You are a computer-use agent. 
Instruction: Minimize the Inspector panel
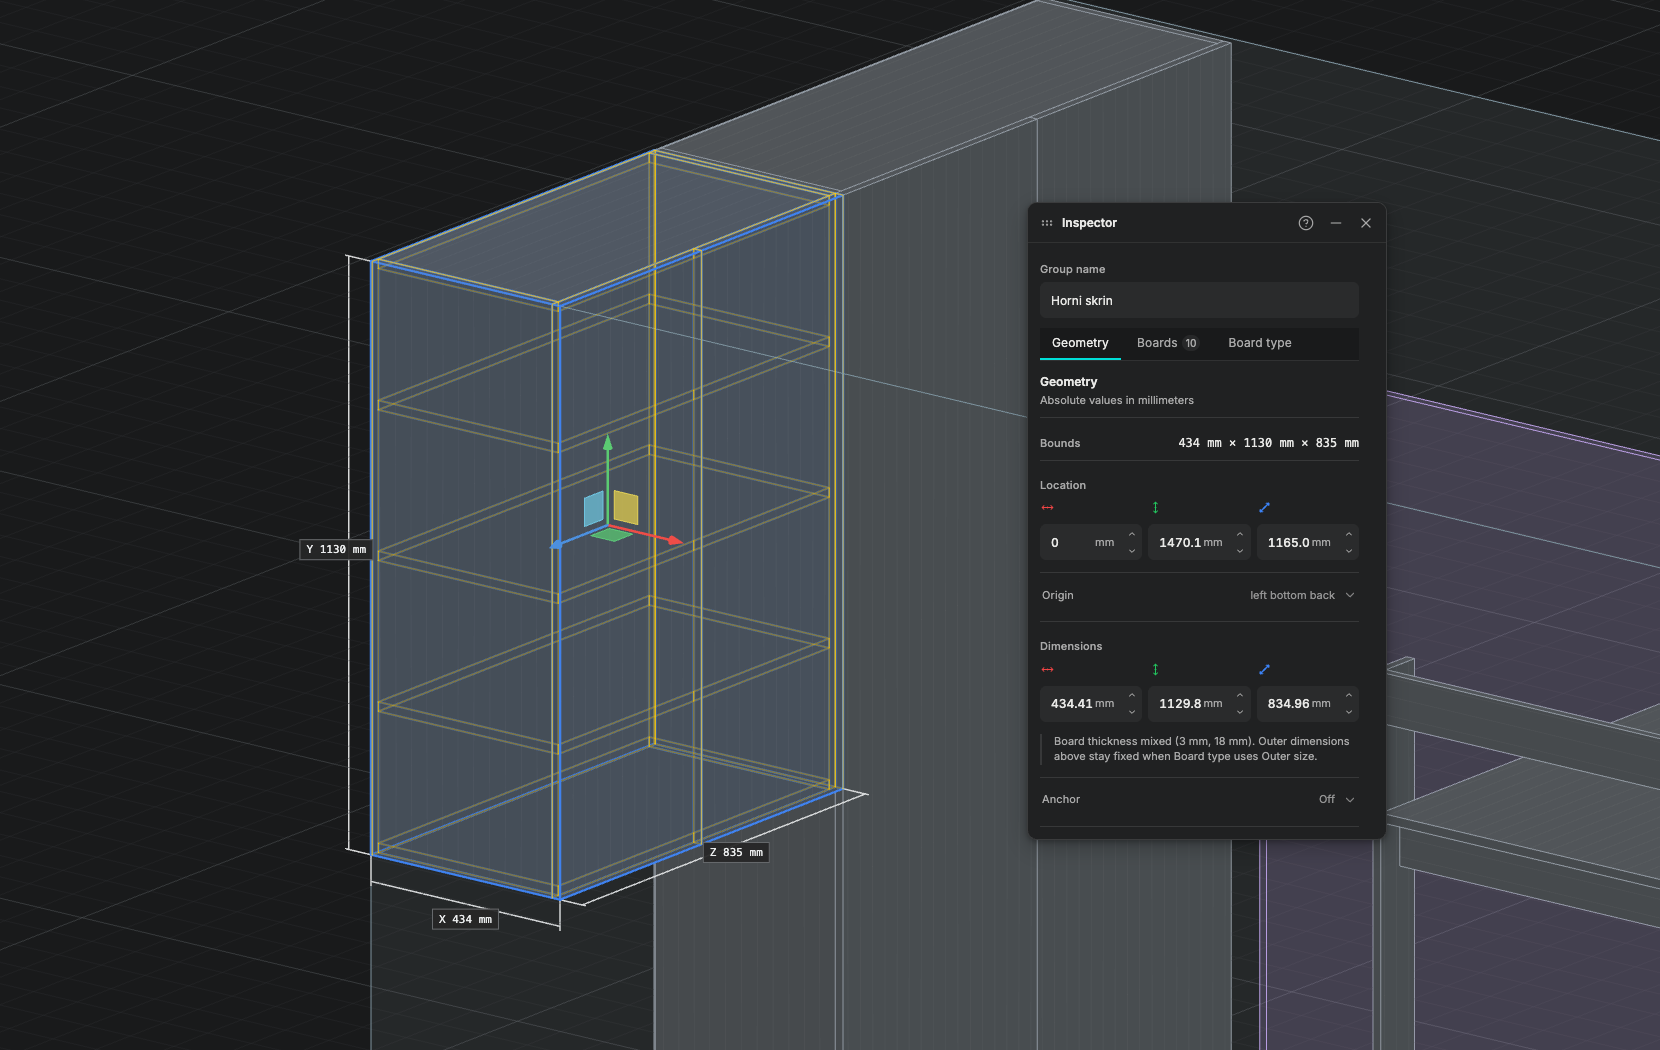(1336, 223)
